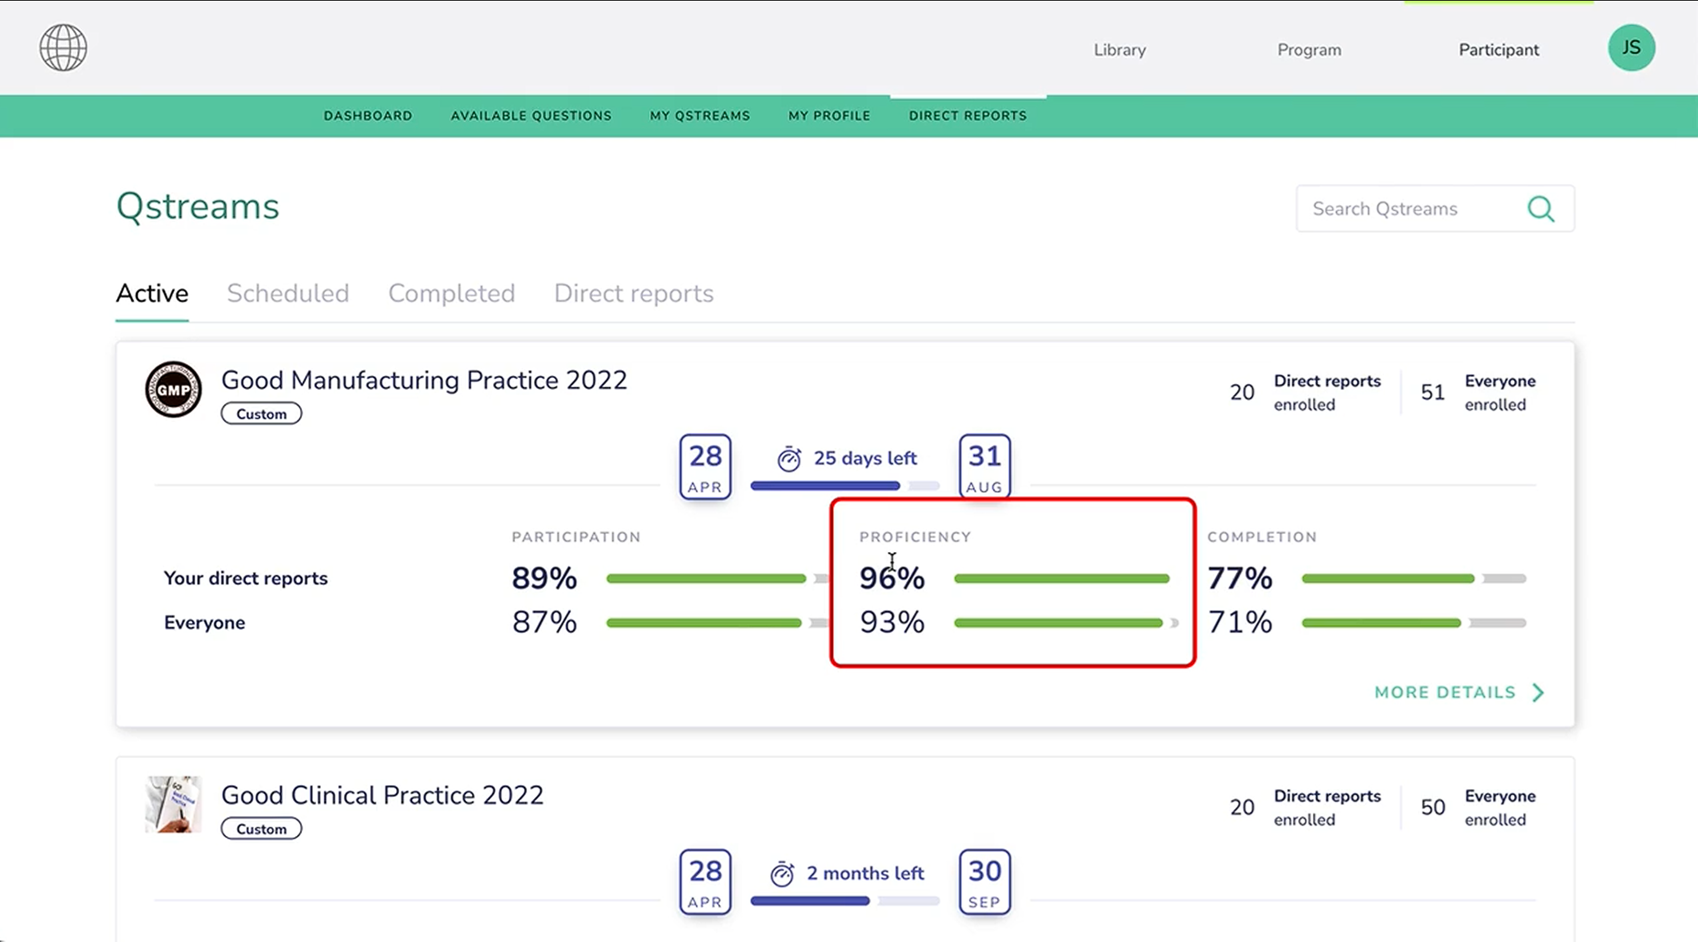The width and height of the screenshot is (1698, 942).
Task: Click Custom tag under Good Clinical Practice
Action: 261,829
